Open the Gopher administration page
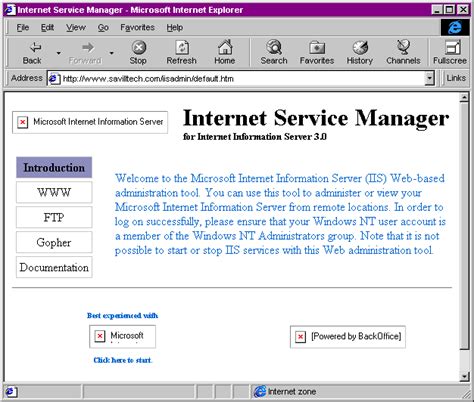Screen dimensions: 474x402 [x=54, y=242]
